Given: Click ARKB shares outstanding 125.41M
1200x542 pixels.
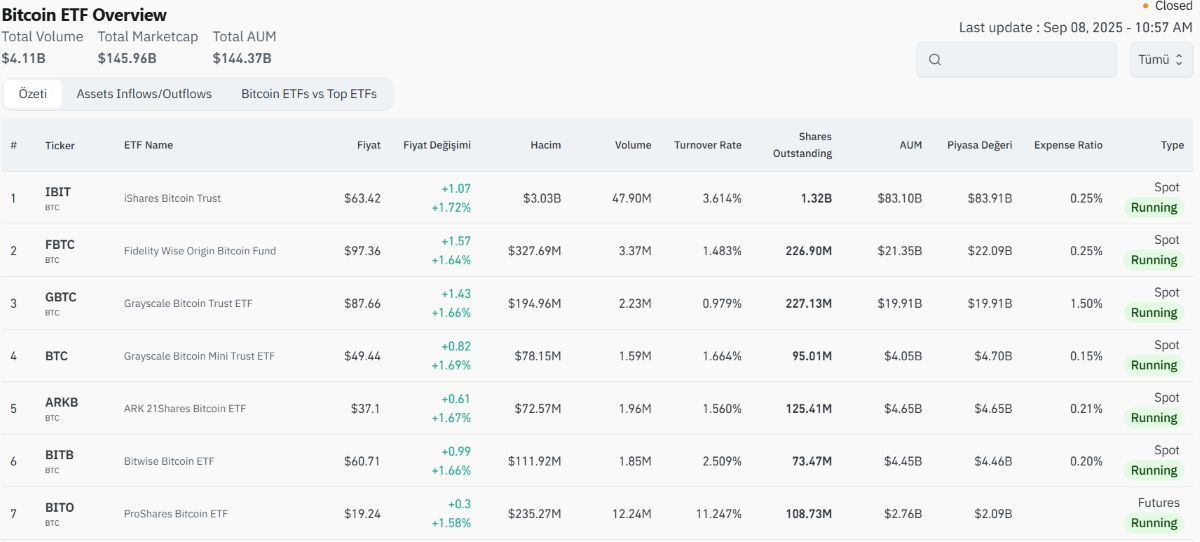Looking at the screenshot, I should tap(809, 408).
